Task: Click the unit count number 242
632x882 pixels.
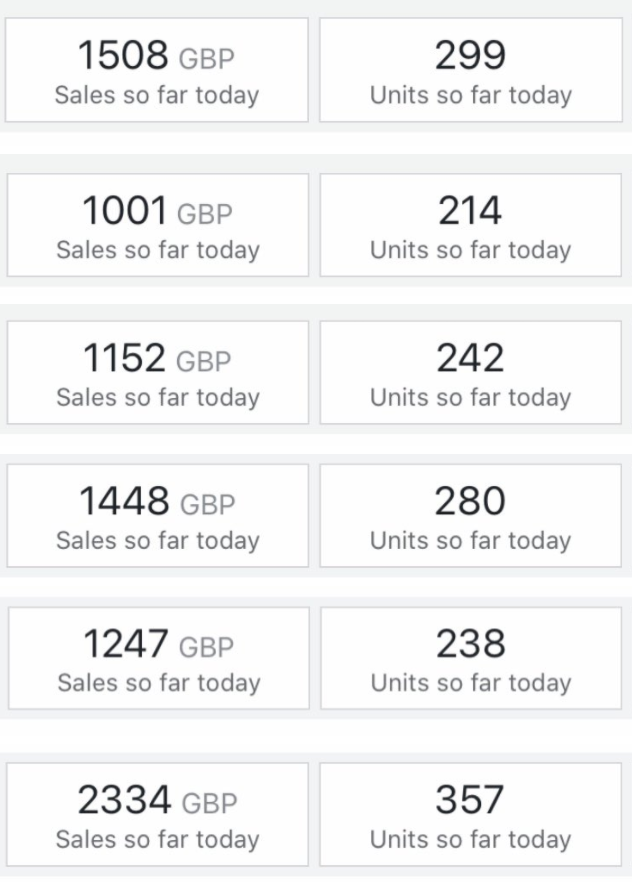Action: pos(470,358)
